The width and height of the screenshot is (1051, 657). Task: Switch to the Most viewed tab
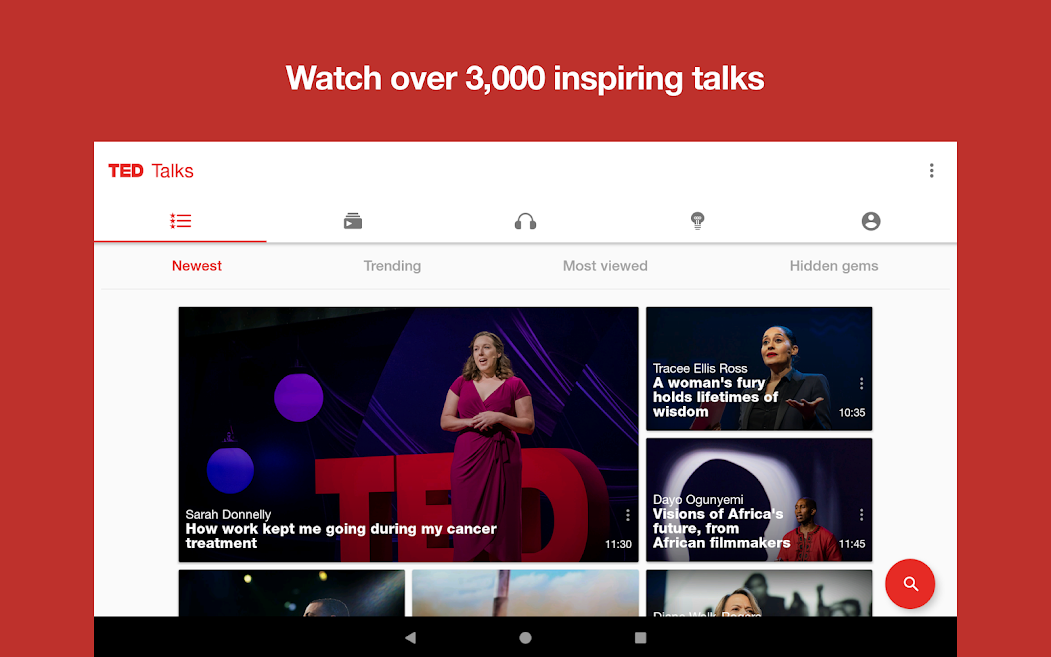point(605,266)
